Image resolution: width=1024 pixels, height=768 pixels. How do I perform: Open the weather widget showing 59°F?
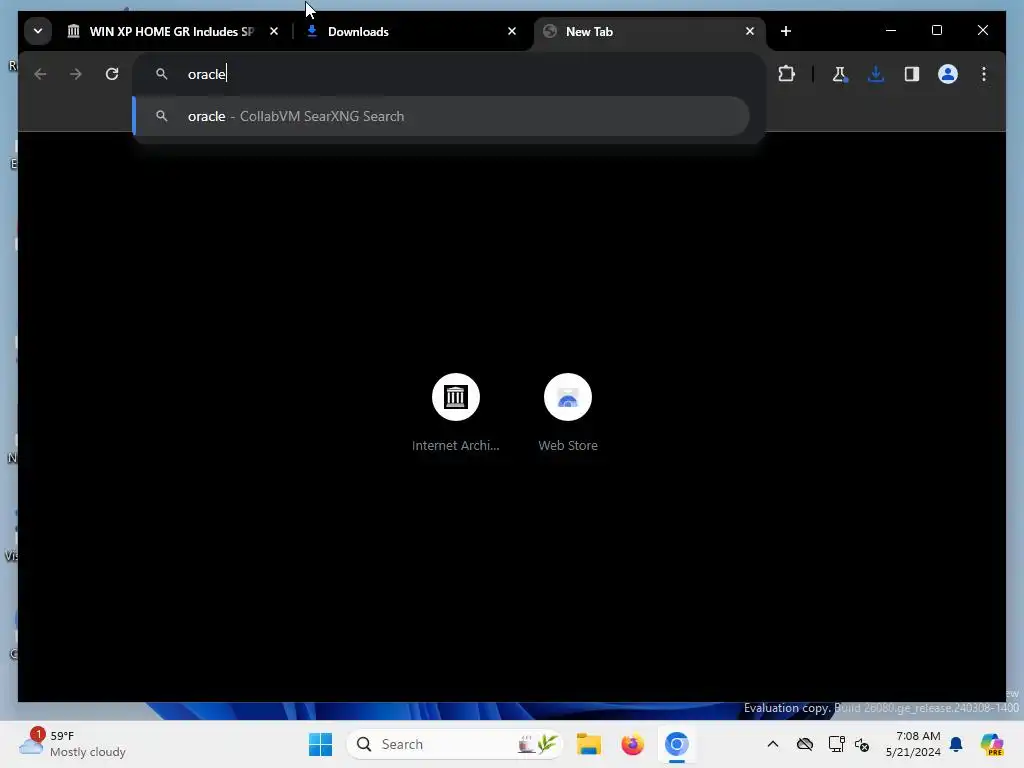click(72, 744)
